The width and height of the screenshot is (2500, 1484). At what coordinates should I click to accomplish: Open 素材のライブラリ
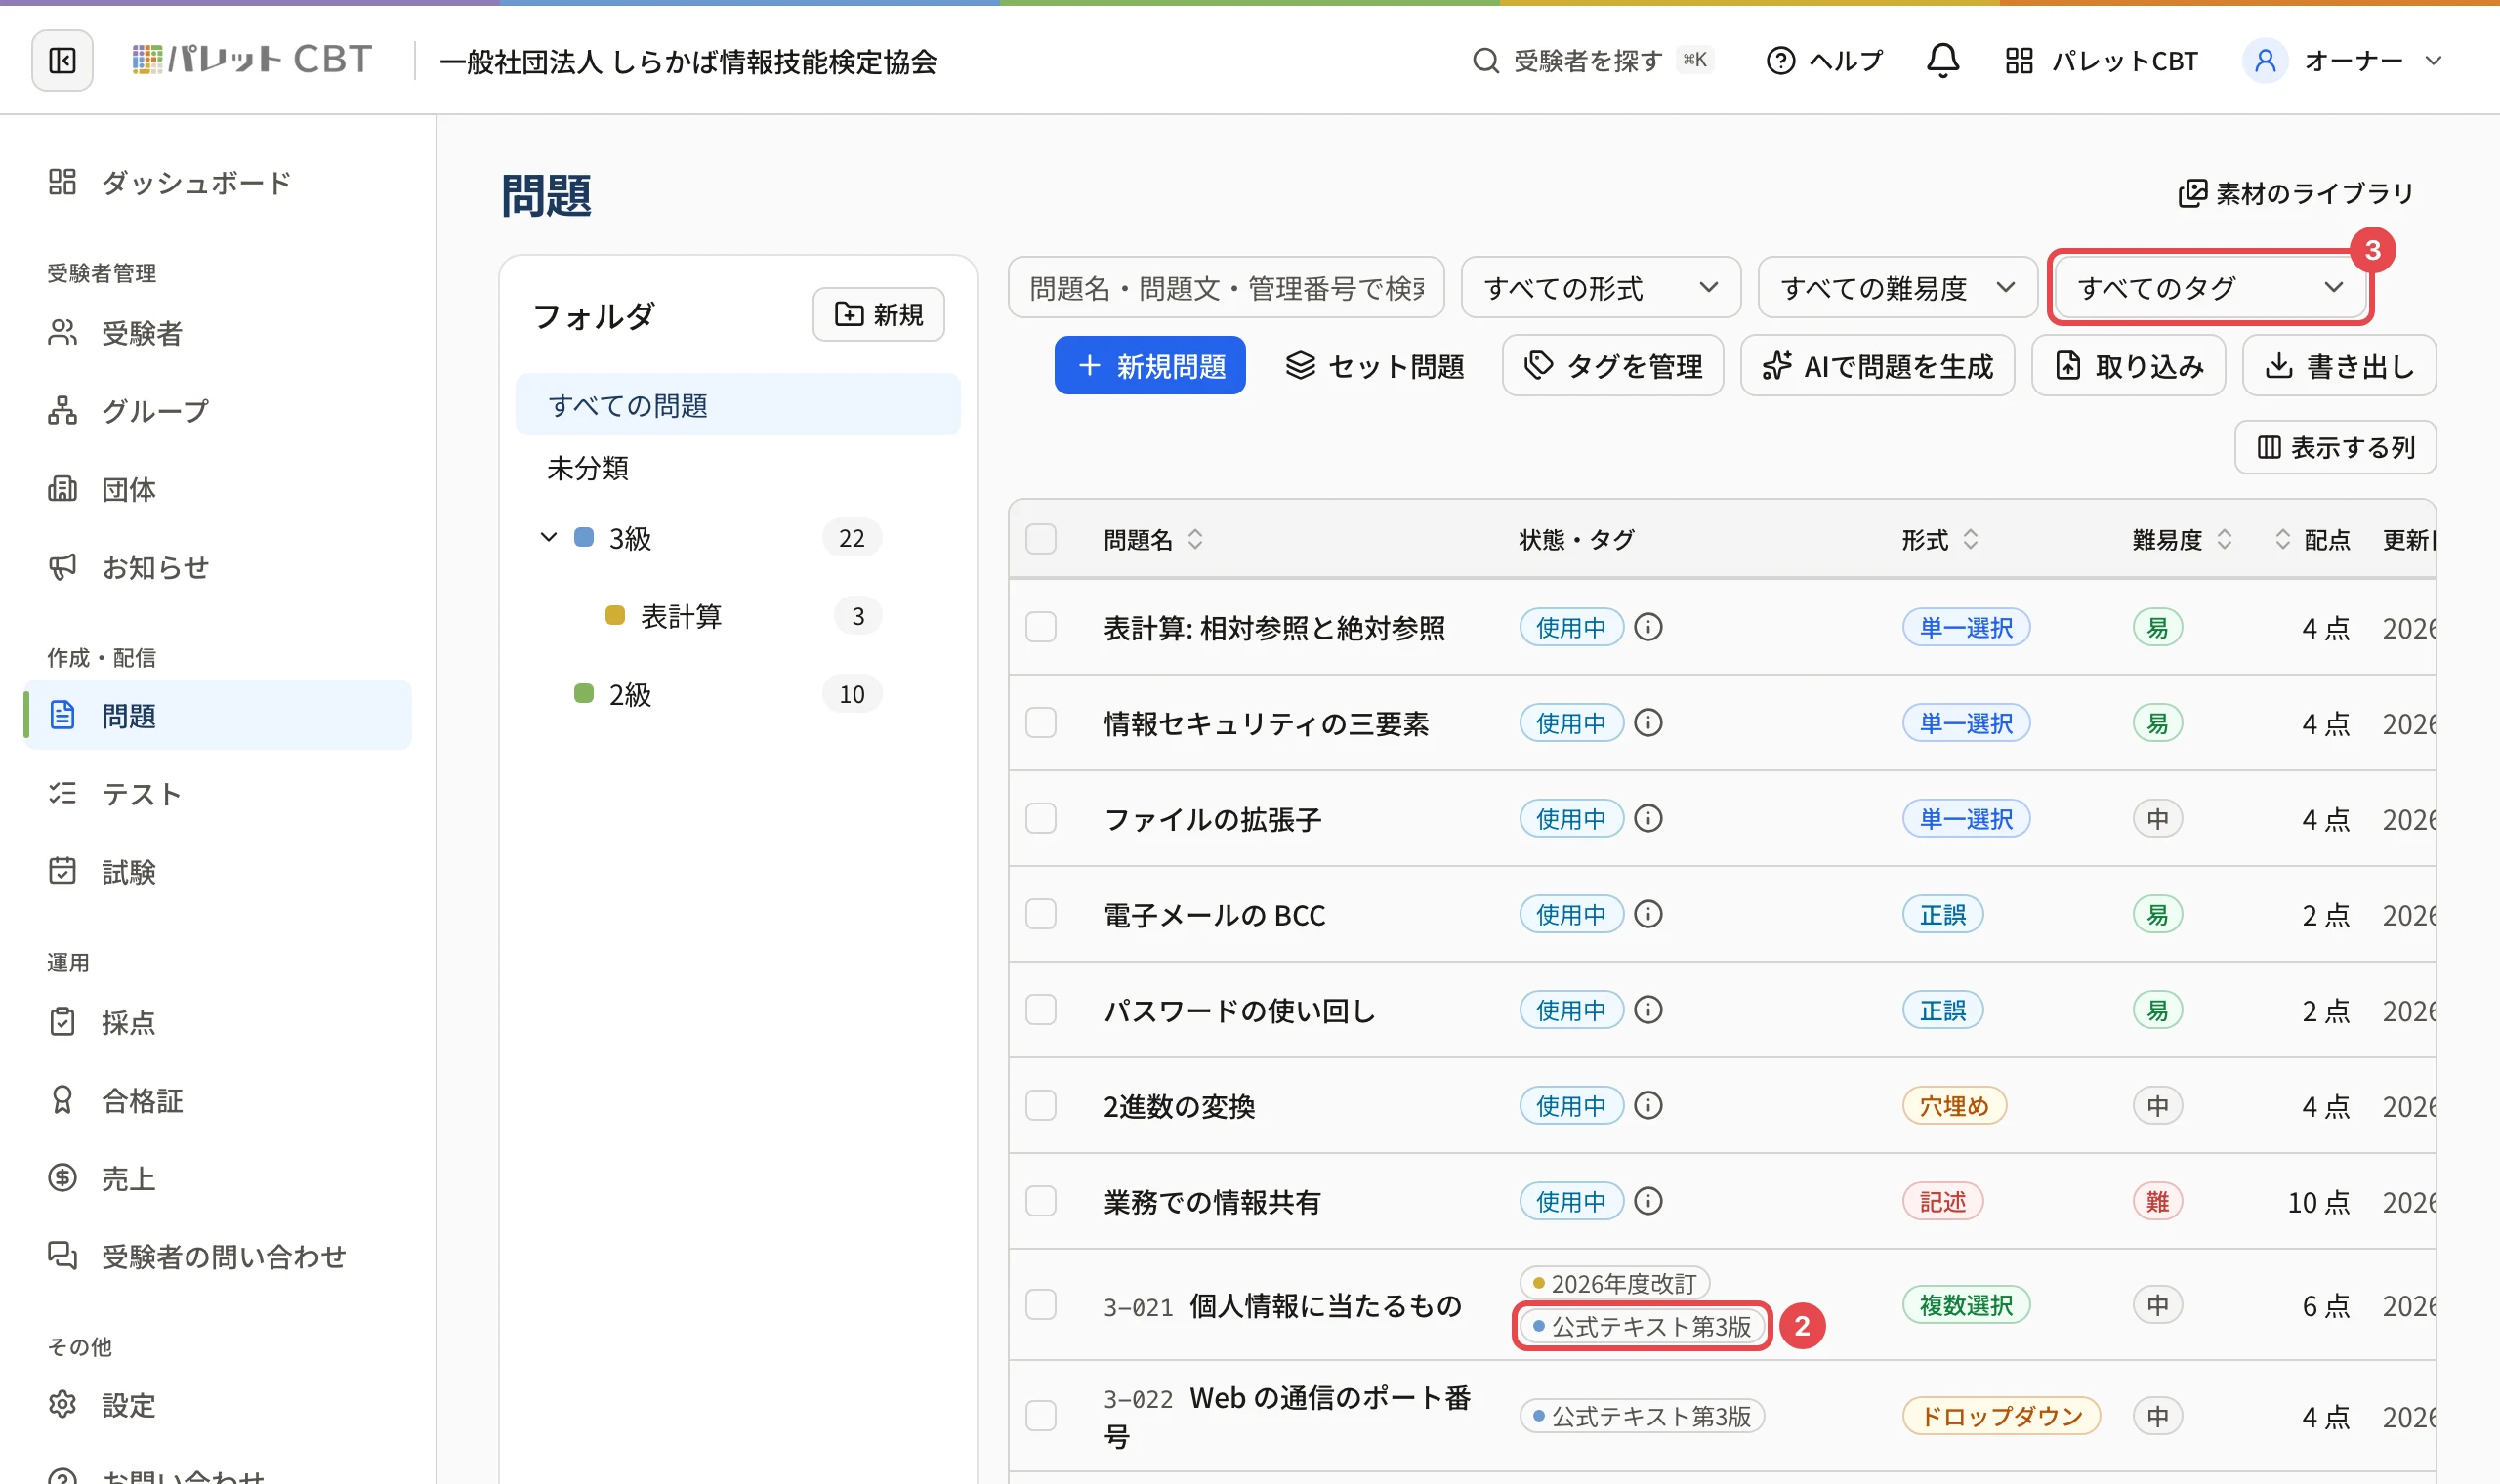coord(2296,193)
